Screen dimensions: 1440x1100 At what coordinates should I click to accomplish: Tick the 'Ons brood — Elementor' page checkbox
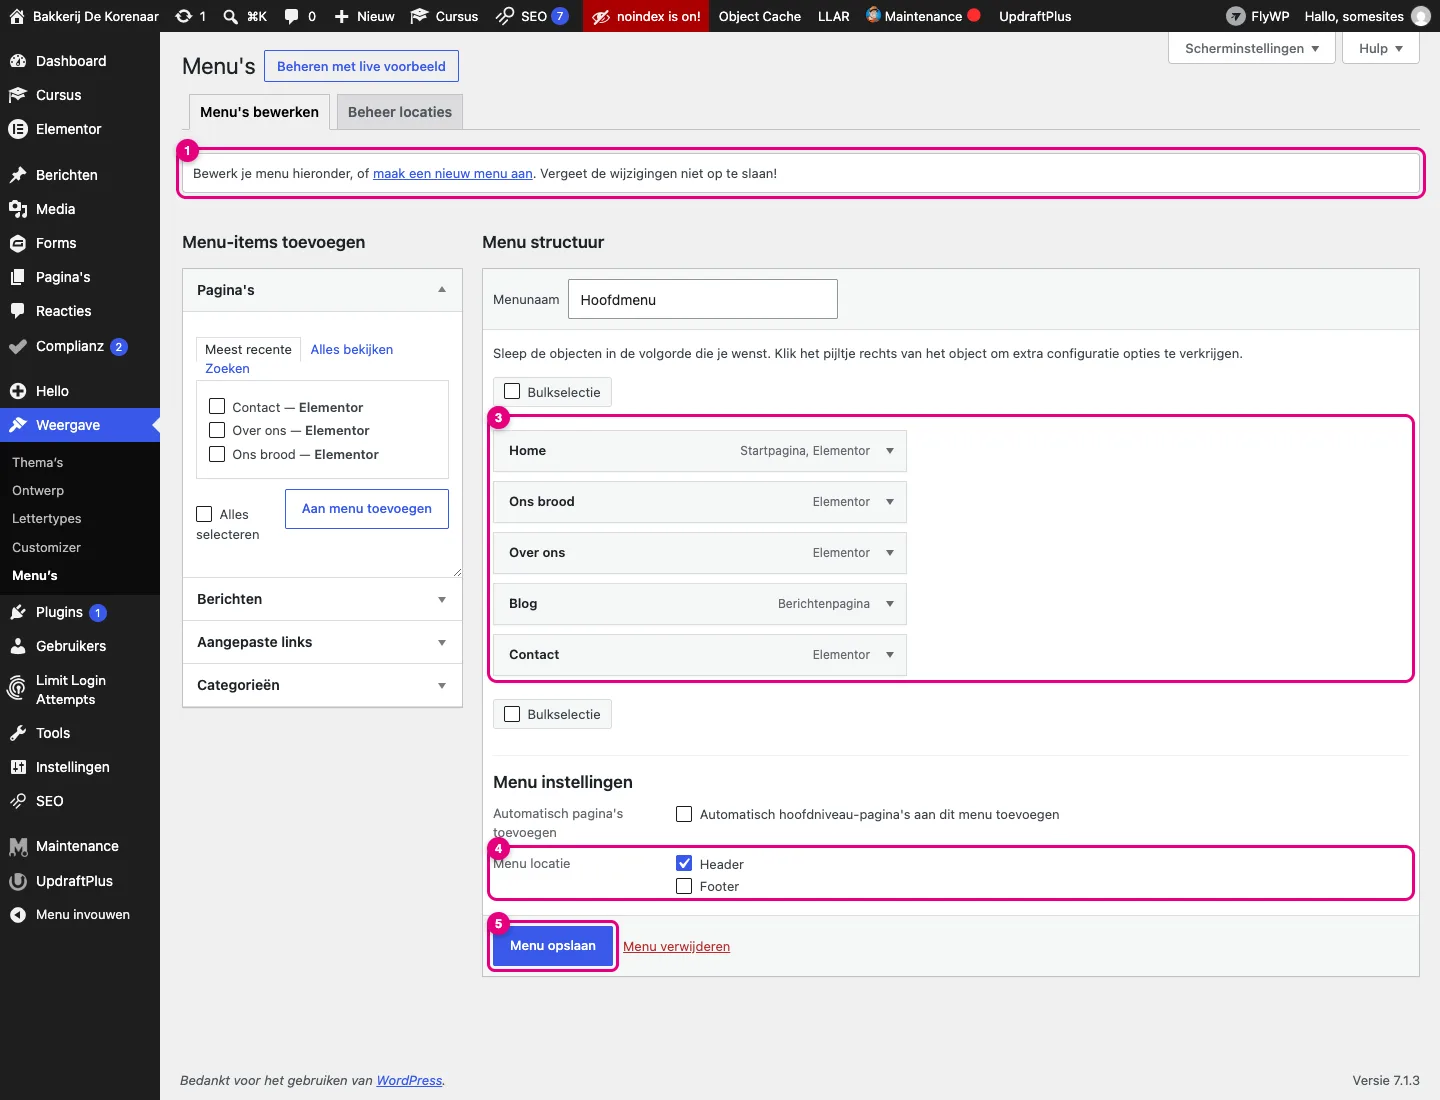[x=217, y=454]
